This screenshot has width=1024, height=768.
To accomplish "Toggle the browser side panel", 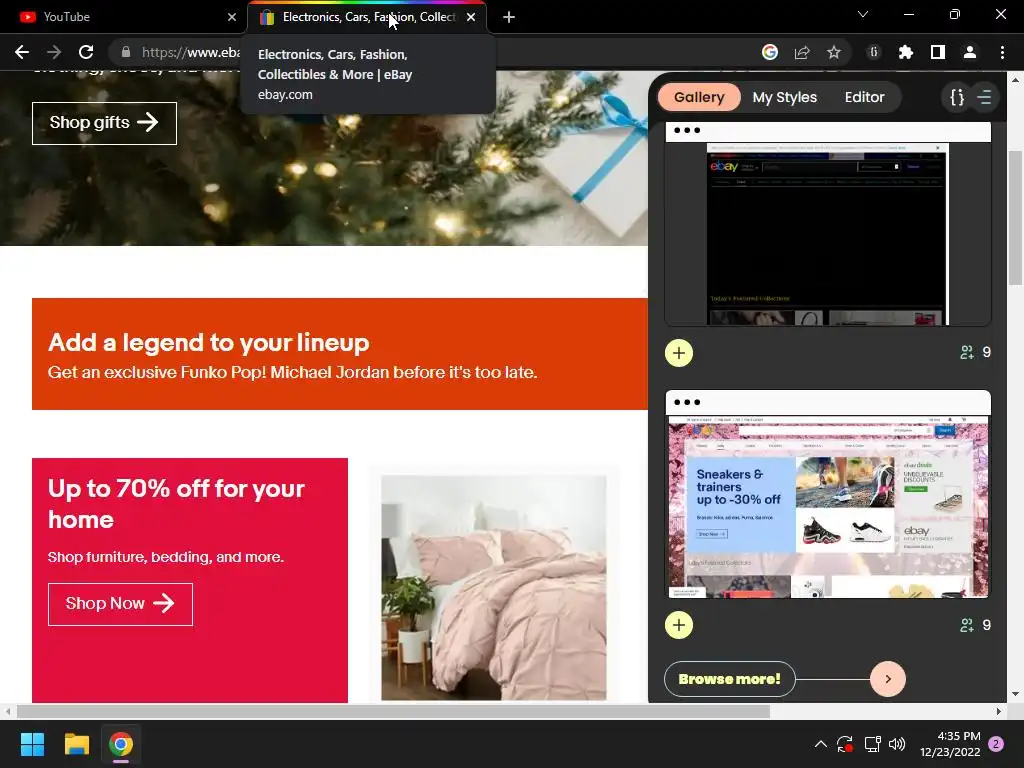I will (x=938, y=52).
